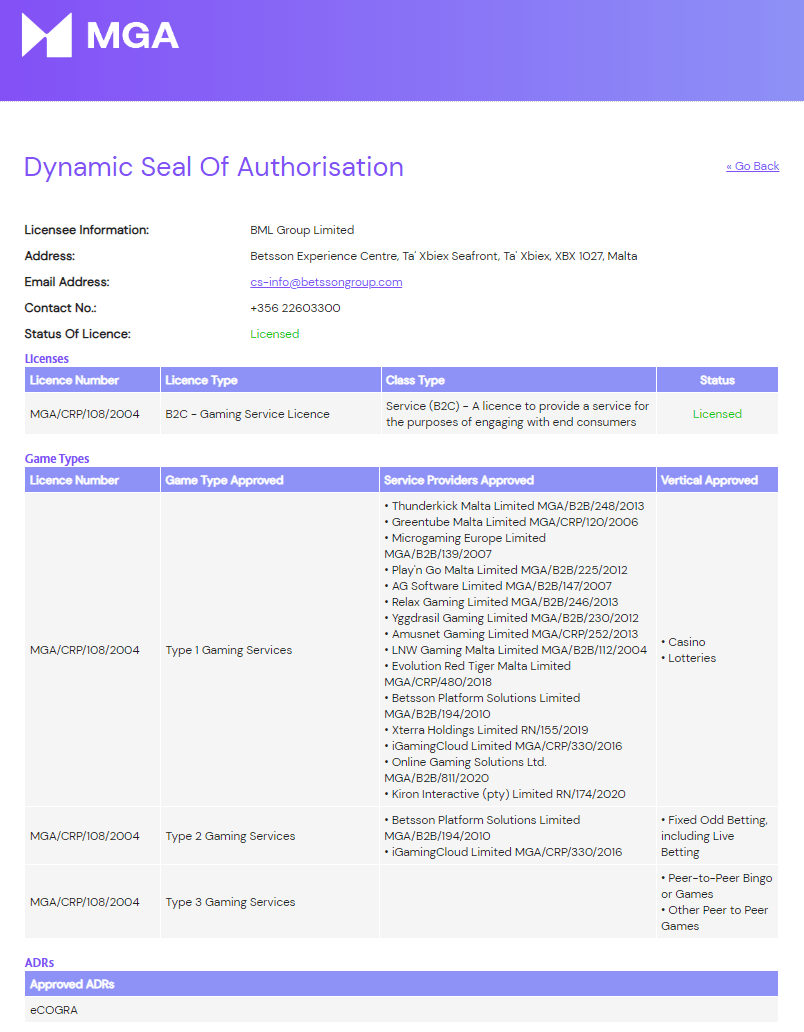Click the Service Providers Approved column header
The image size is (804, 1032).
[518, 480]
